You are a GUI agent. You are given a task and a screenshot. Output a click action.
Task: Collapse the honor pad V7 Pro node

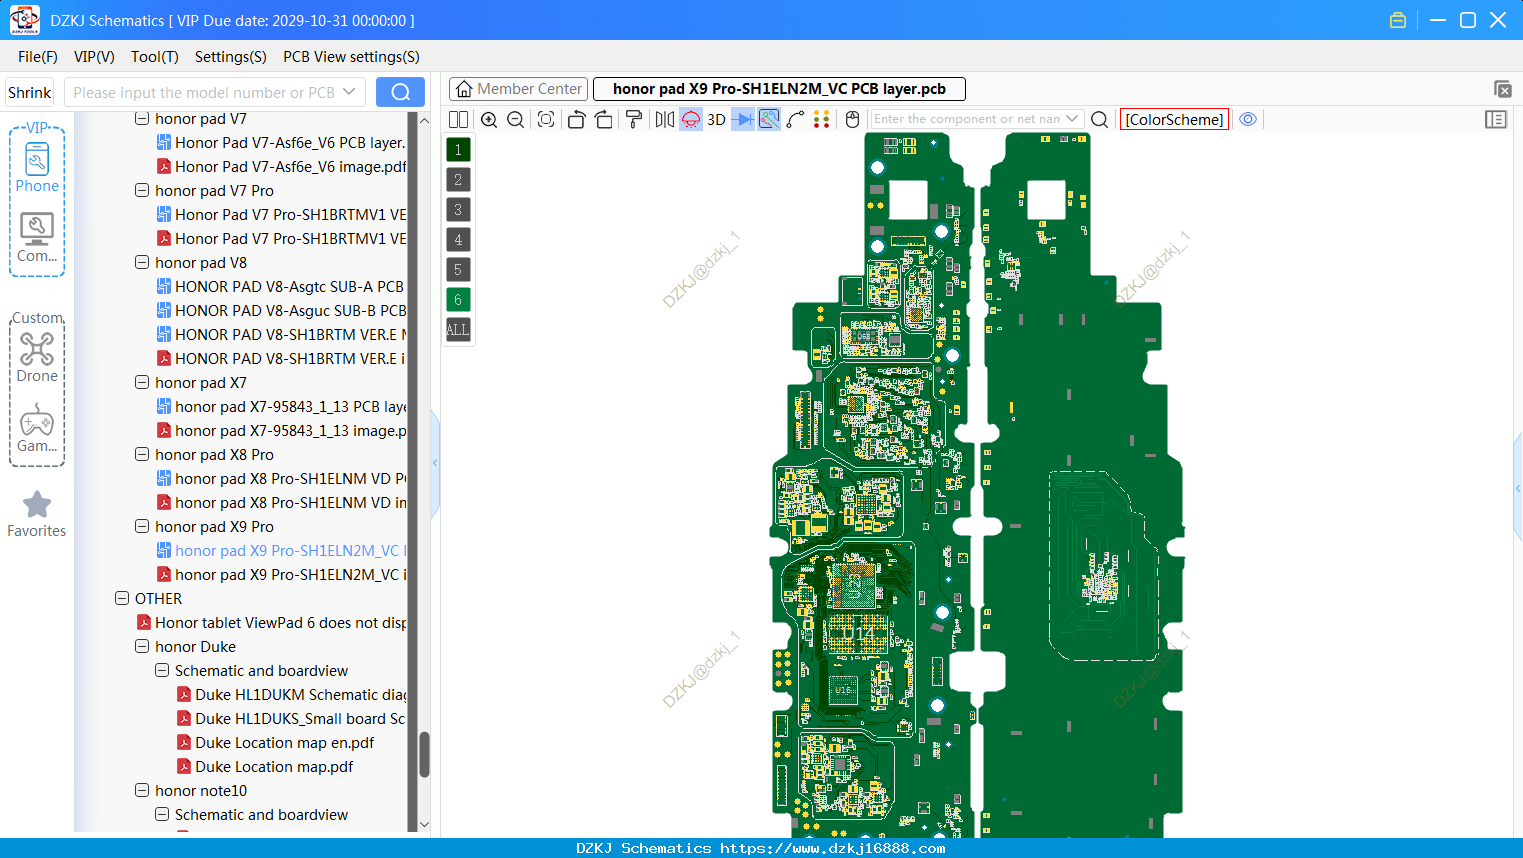click(142, 190)
